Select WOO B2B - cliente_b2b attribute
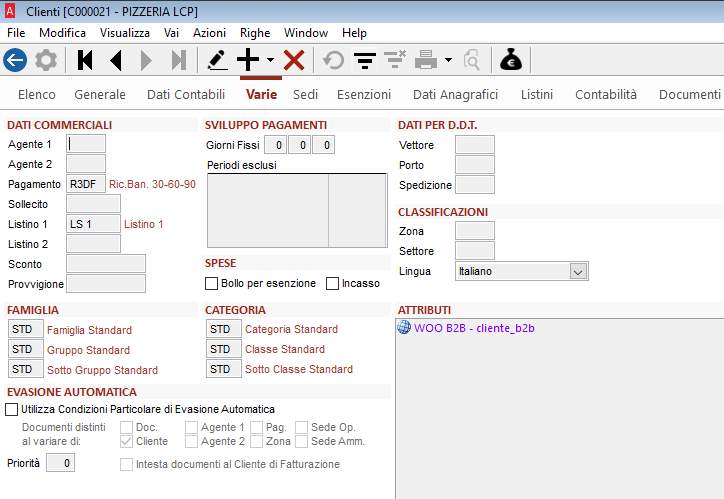The image size is (724, 499). (x=473, y=328)
